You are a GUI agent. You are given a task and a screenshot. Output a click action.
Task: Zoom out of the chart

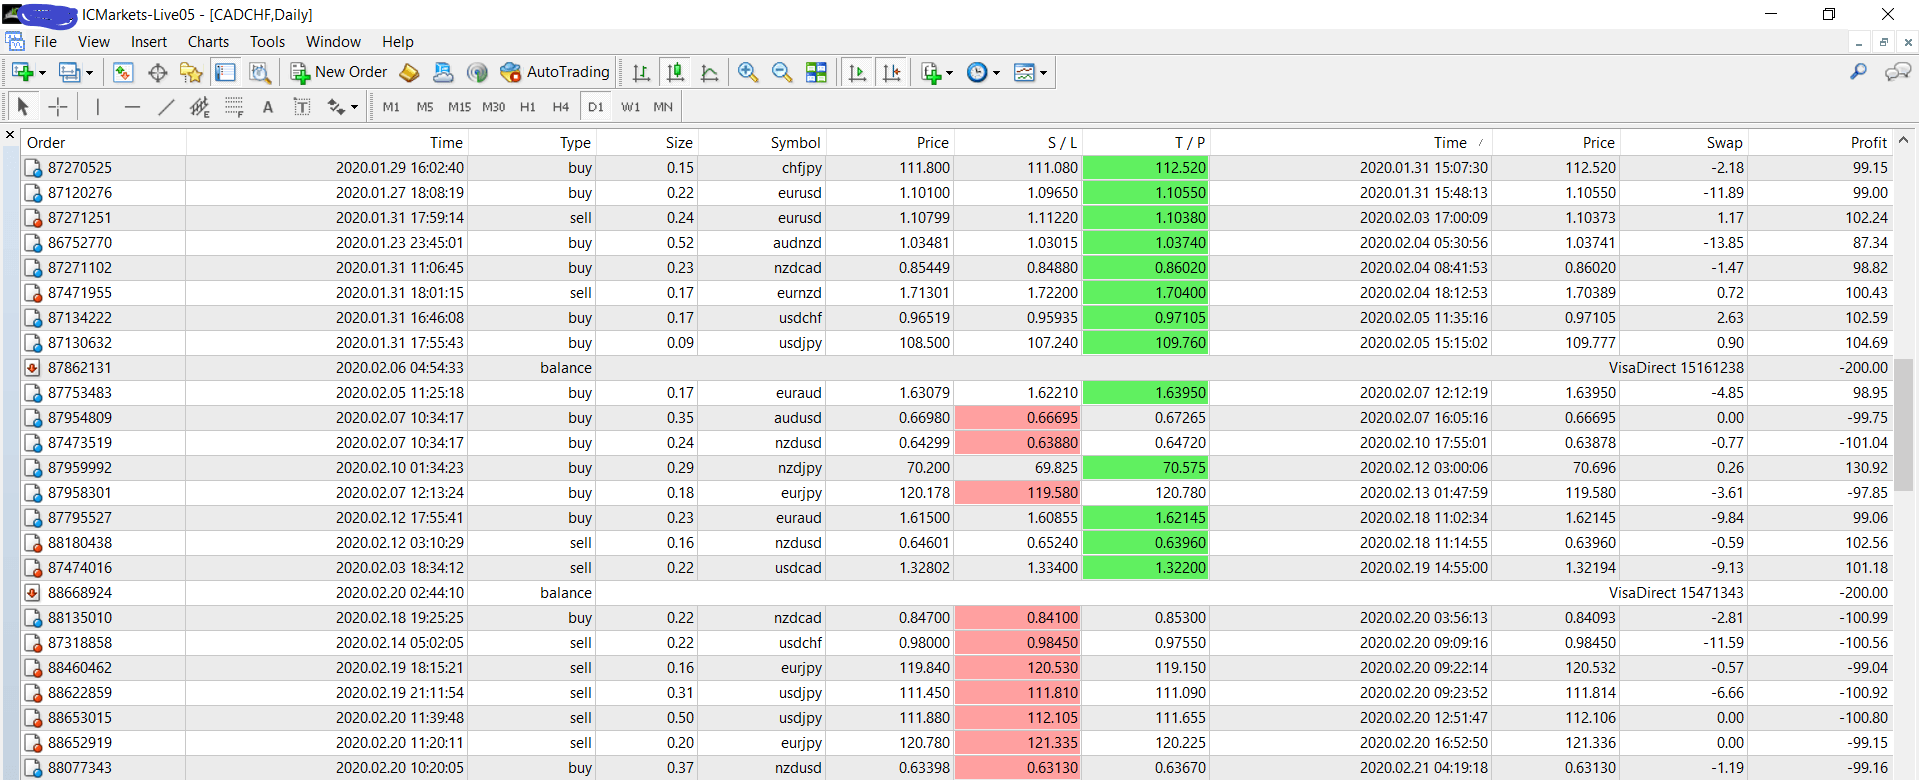pos(782,72)
